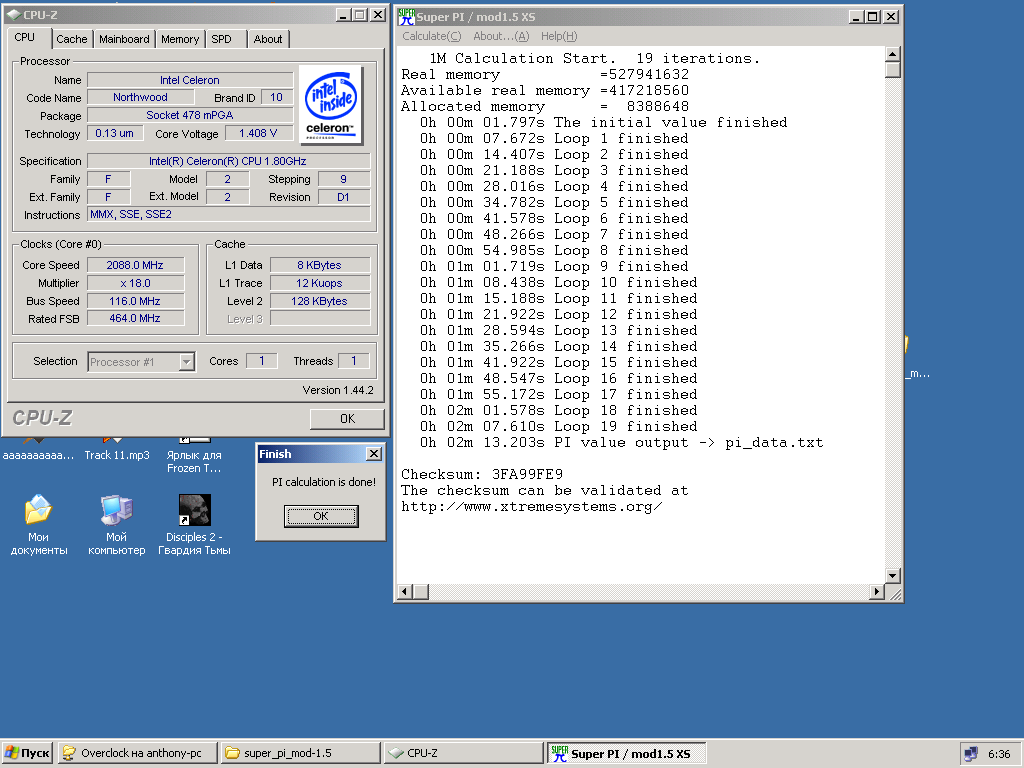The width and height of the screenshot is (1024, 768).
Task: Click the Core Speed value 2088.0 MHz
Action: 135,265
